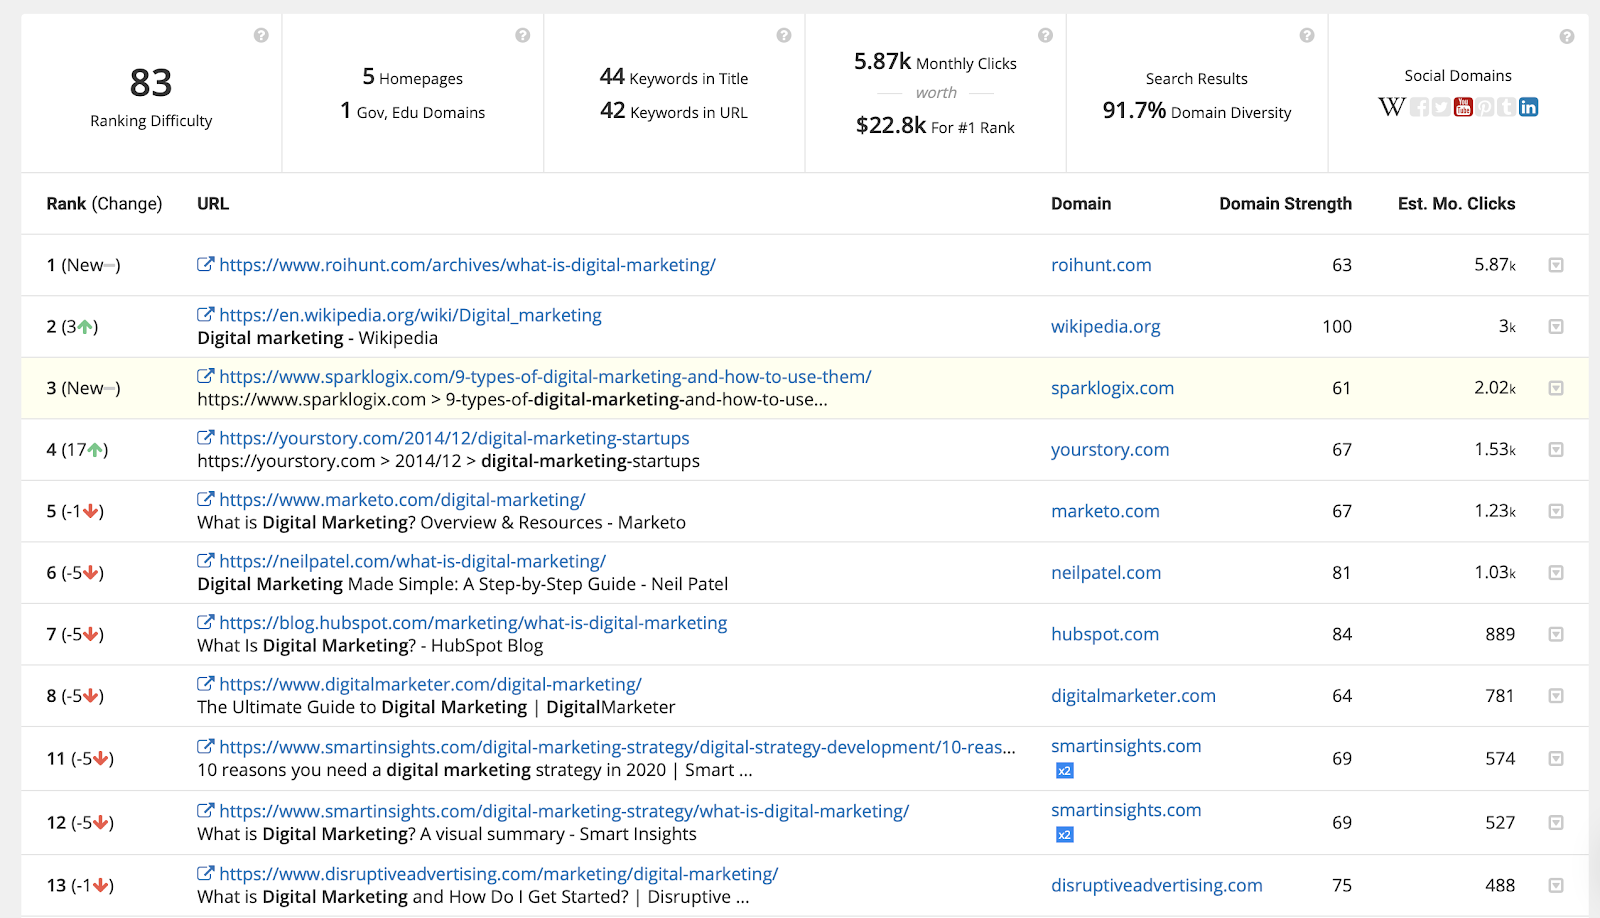Expand row options for hubspot.com result

pyautogui.click(x=1556, y=634)
